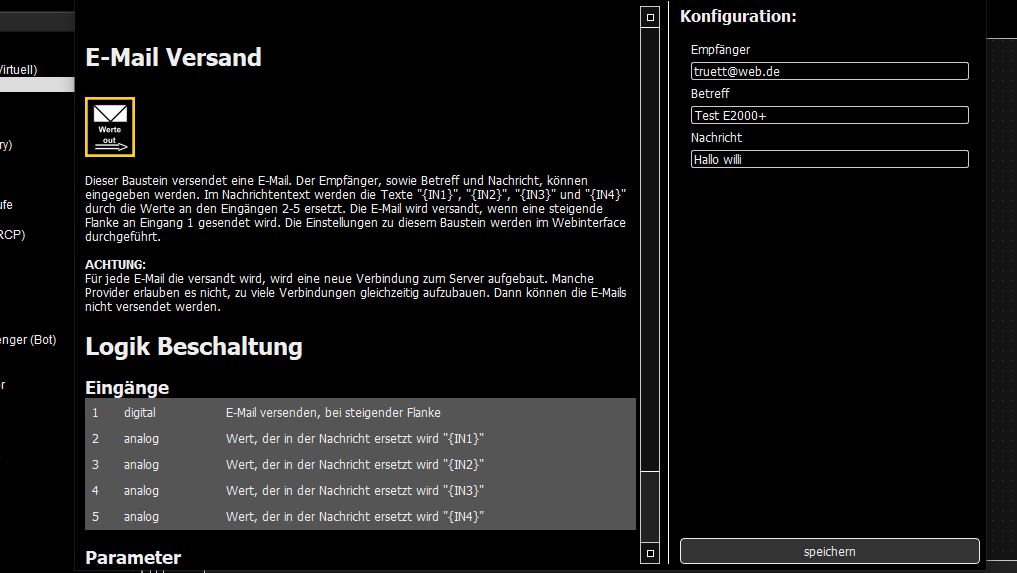Select input row 1 labeled digital
This screenshot has height=573, width=1017.
coord(360,412)
